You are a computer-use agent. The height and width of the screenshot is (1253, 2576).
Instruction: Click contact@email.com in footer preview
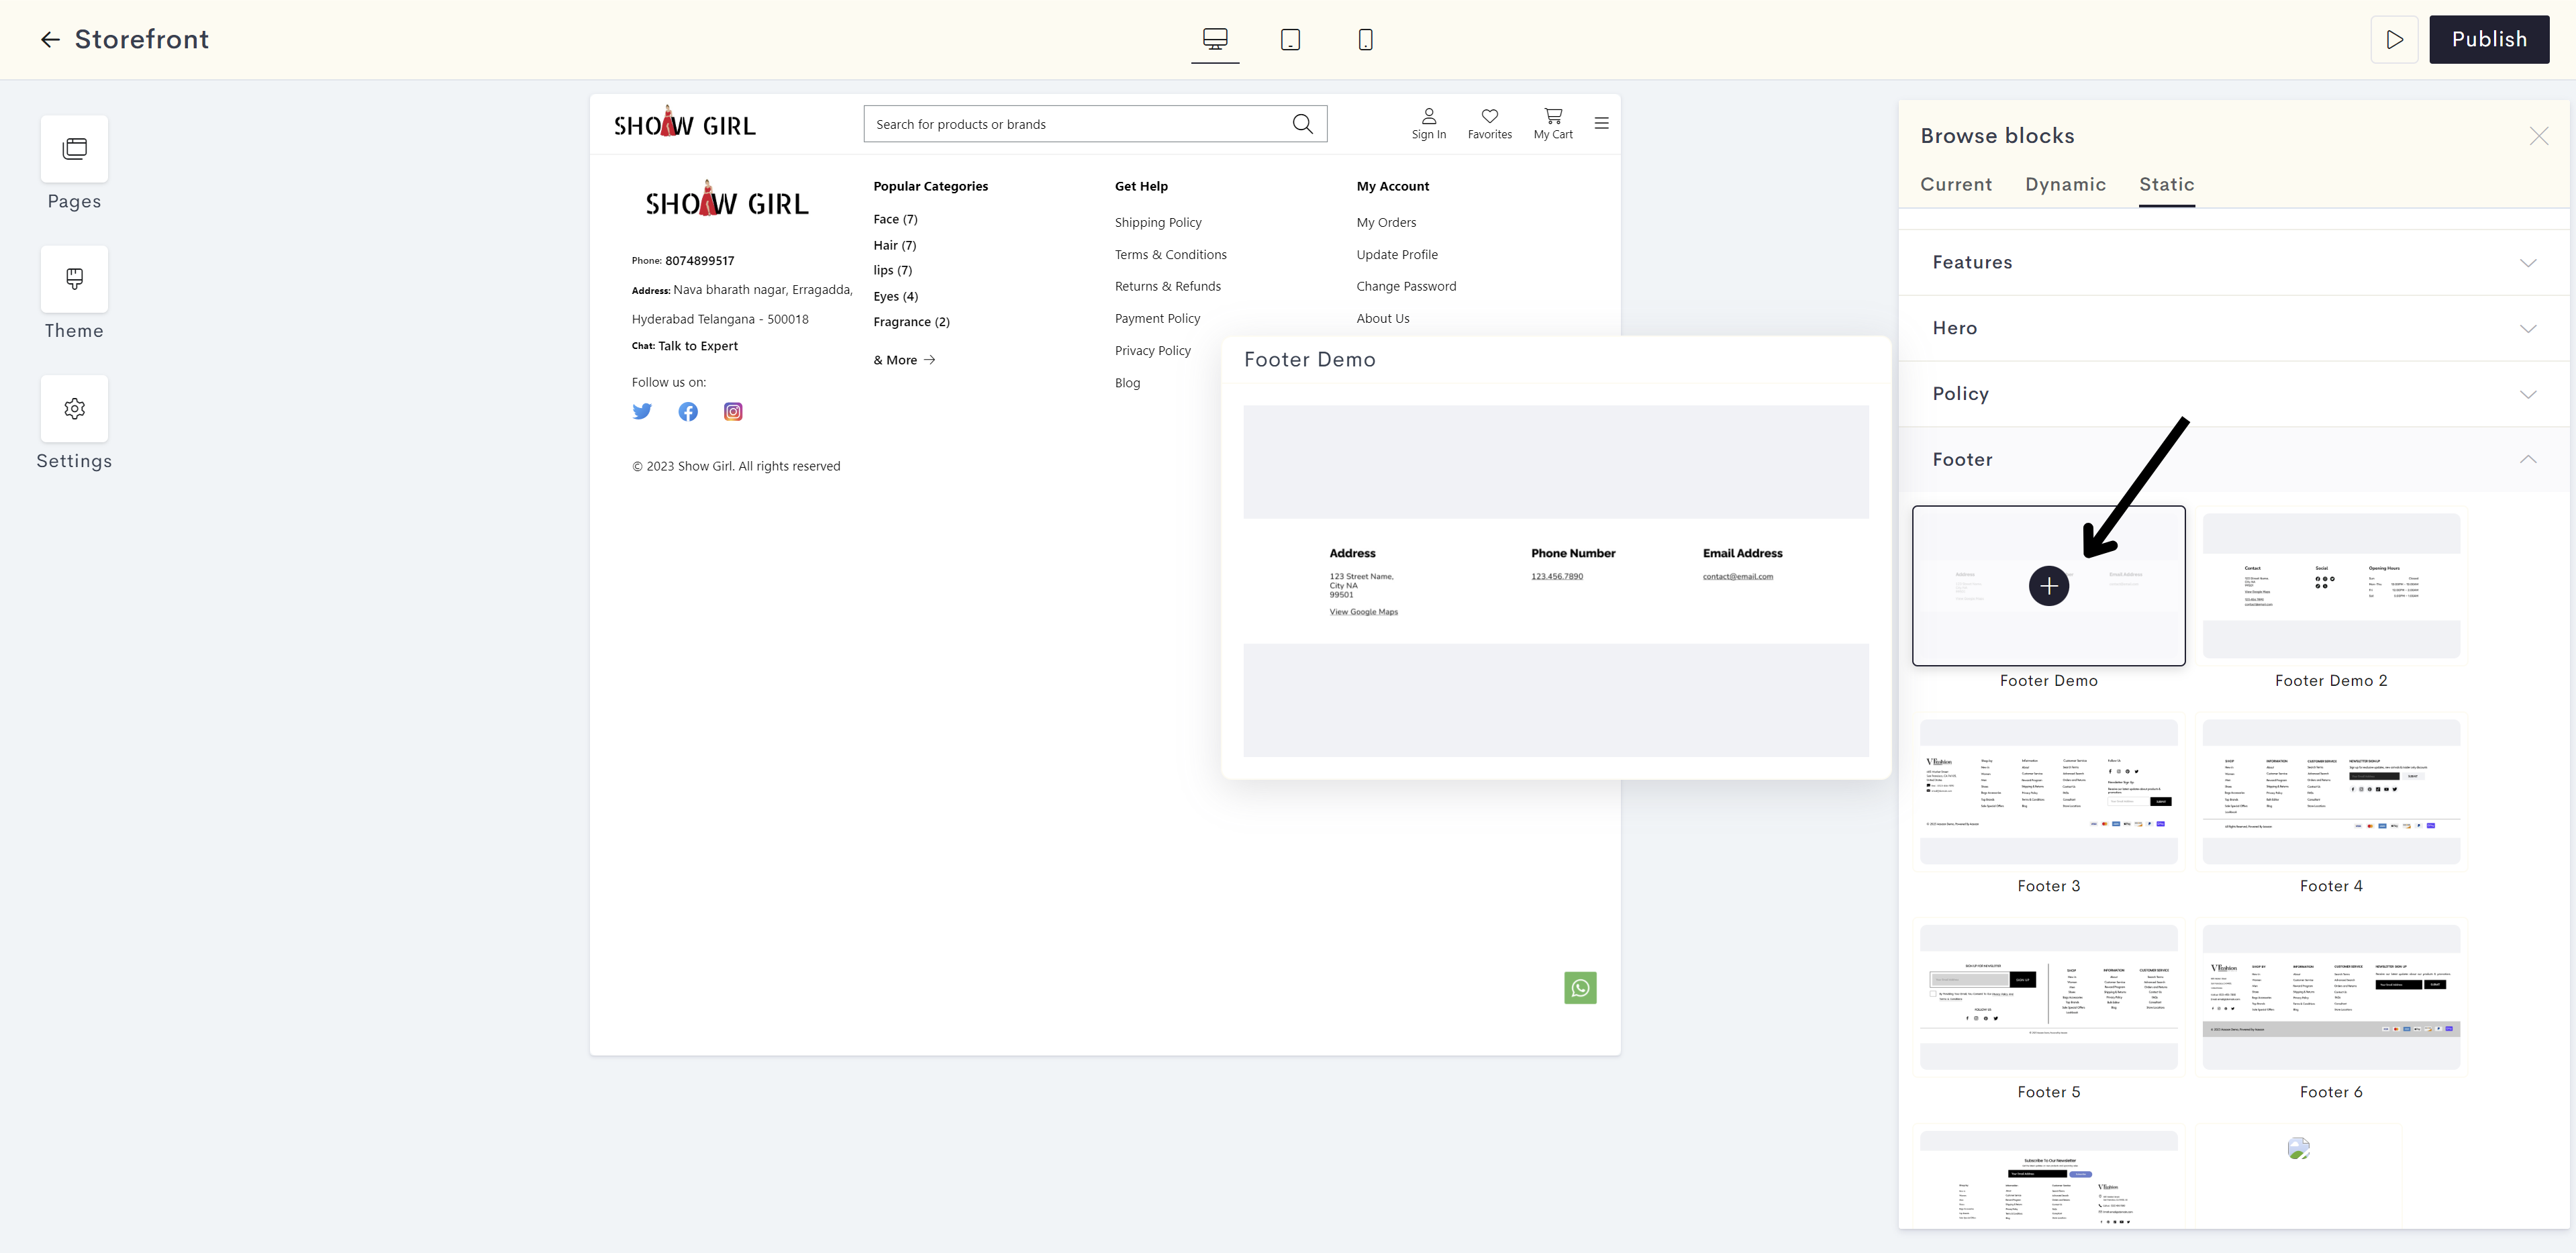[1737, 576]
